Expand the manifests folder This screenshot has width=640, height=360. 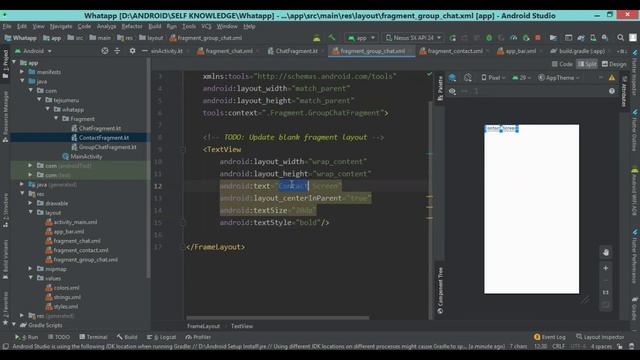pos(22,72)
